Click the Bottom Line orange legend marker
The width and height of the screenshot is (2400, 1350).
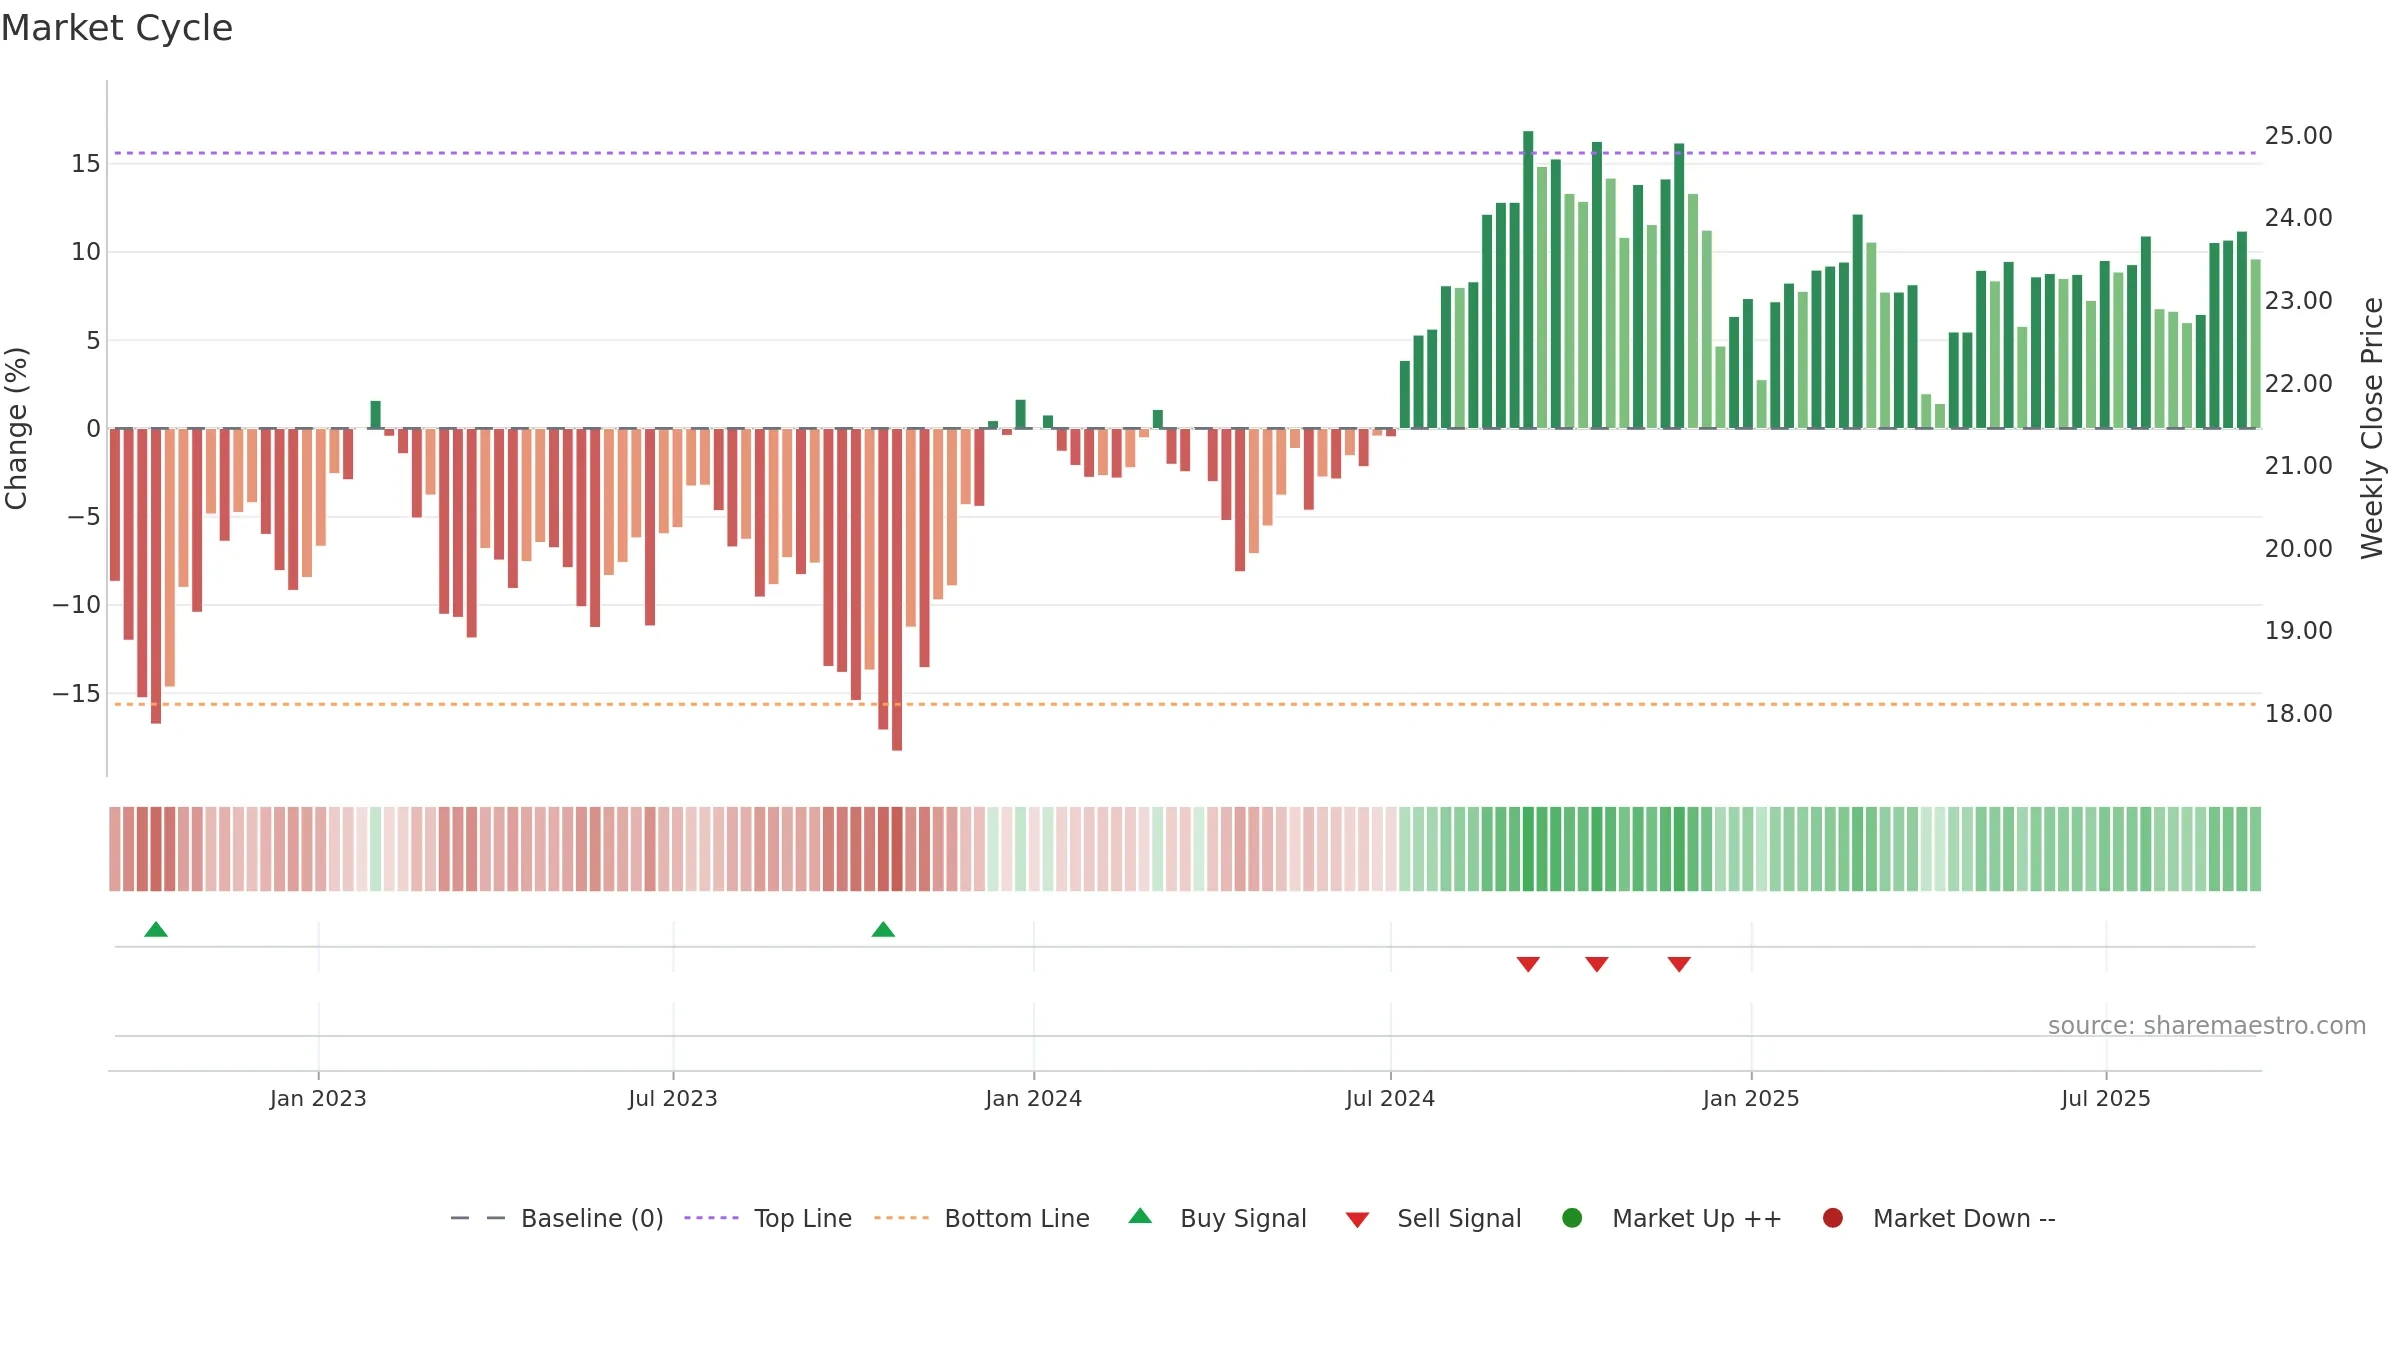[901, 1218]
